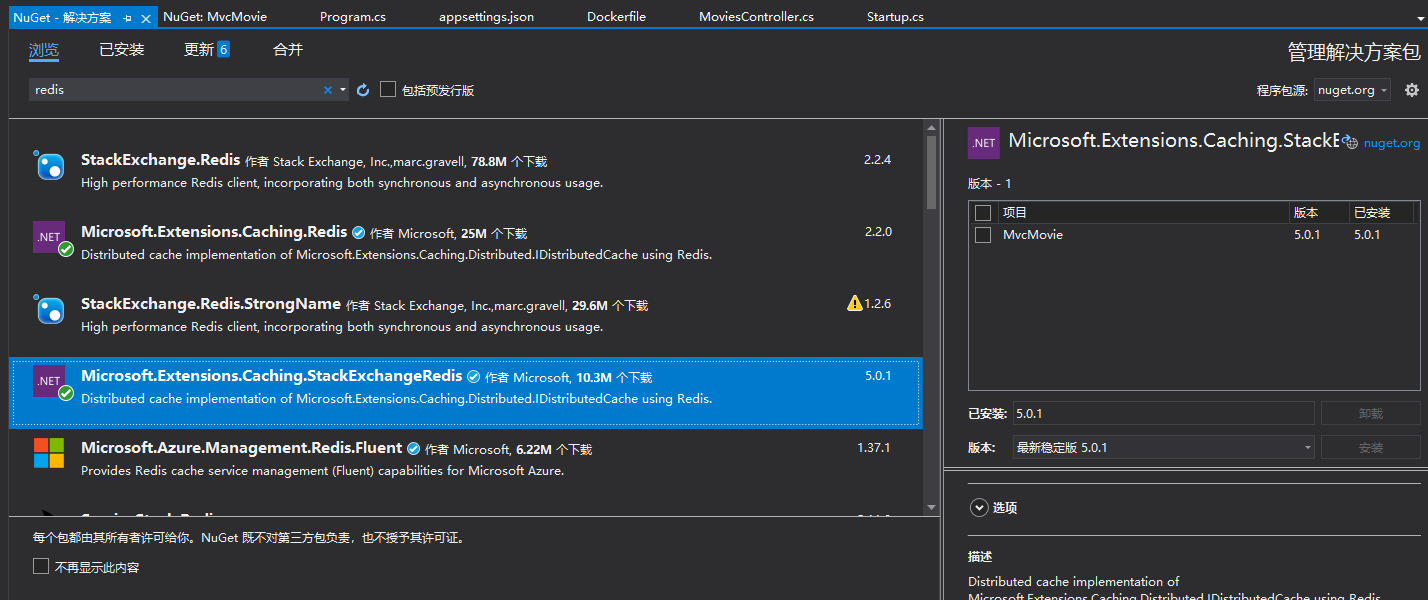The width and height of the screenshot is (1428, 600).
Task: Click the Microsoft.Azure.Management.Redis.Fluent Windows logo icon
Action: pyautogui.click(x=49, y=453)
